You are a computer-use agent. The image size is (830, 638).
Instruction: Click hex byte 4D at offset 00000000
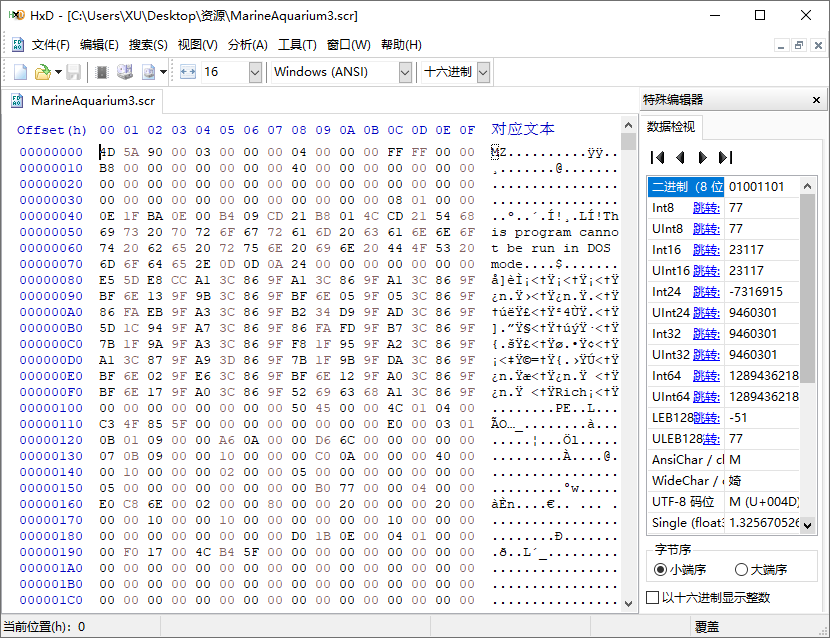[x=107, y=152]
